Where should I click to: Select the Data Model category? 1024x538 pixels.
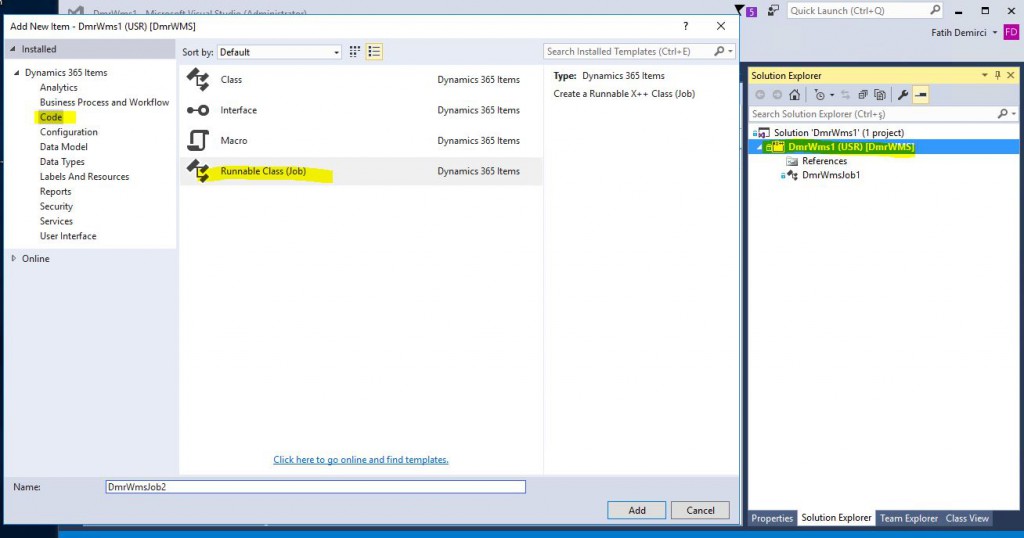pyautogui.click(x=63, y=147)
